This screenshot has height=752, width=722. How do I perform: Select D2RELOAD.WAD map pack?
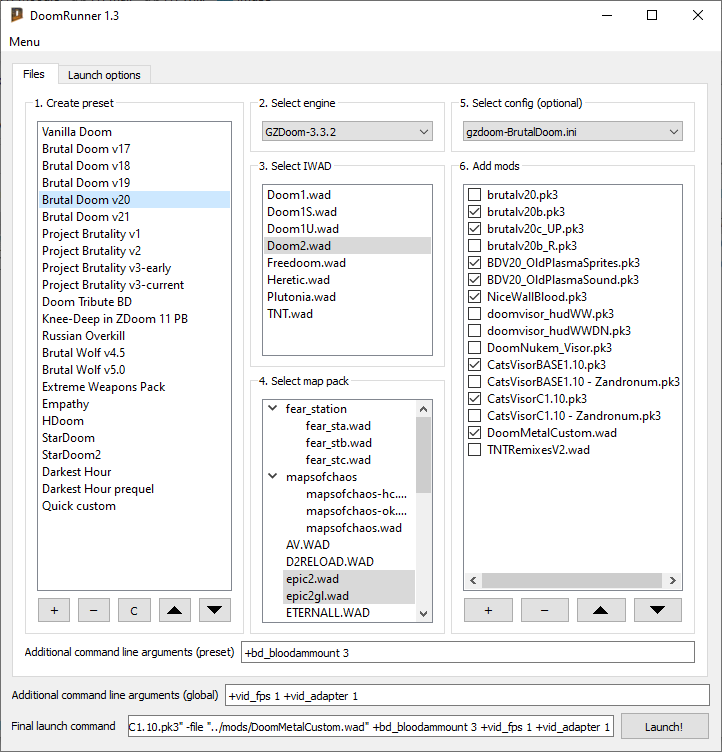[x=330, y=562]
